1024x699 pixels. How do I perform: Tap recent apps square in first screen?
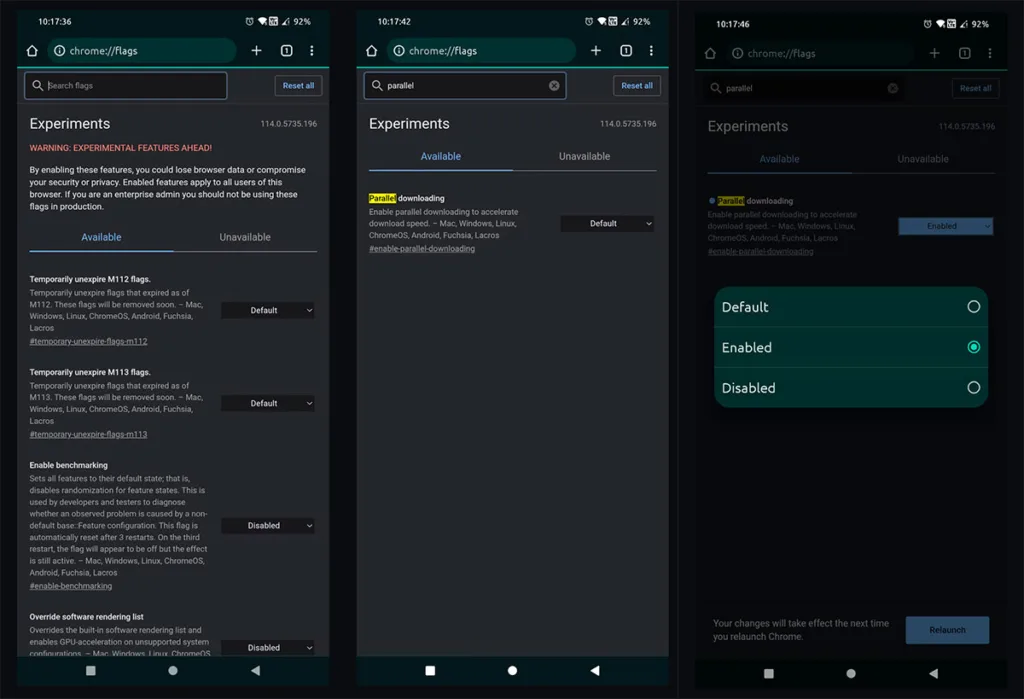pos(91,670)
